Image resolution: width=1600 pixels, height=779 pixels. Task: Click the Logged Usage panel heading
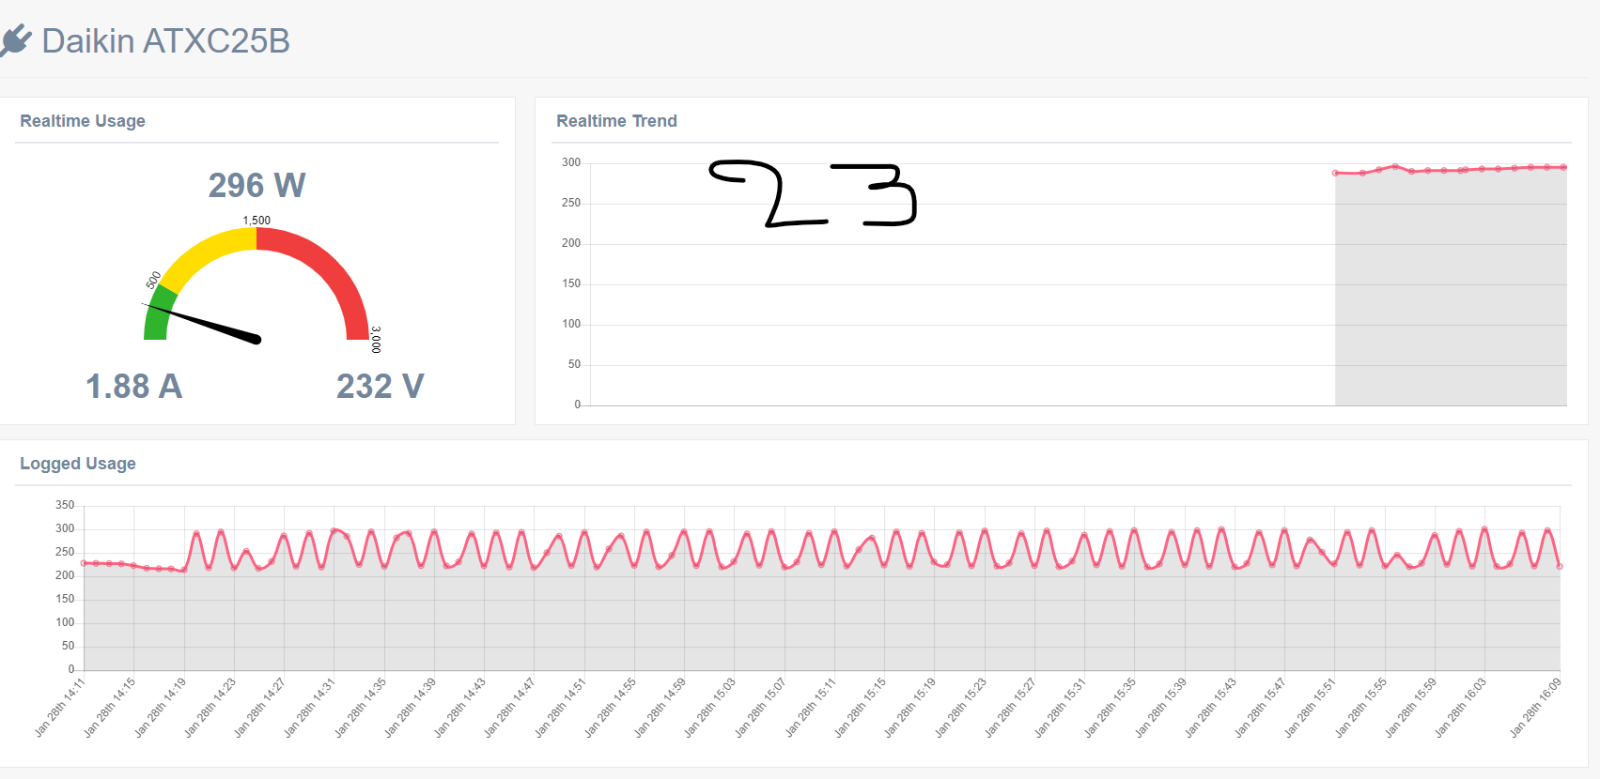[78, 464]
